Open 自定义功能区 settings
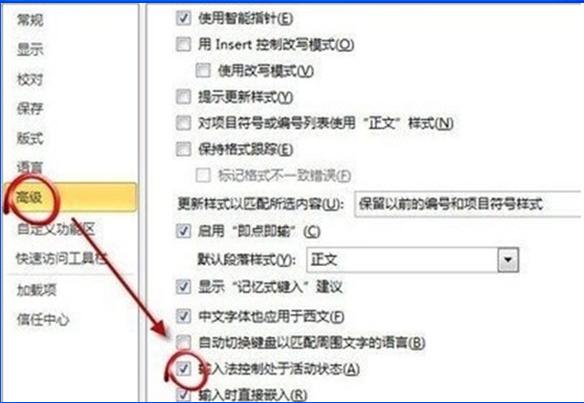Image resolution: width=584 pixels, height=403 pixels. [x=56, y=229]
